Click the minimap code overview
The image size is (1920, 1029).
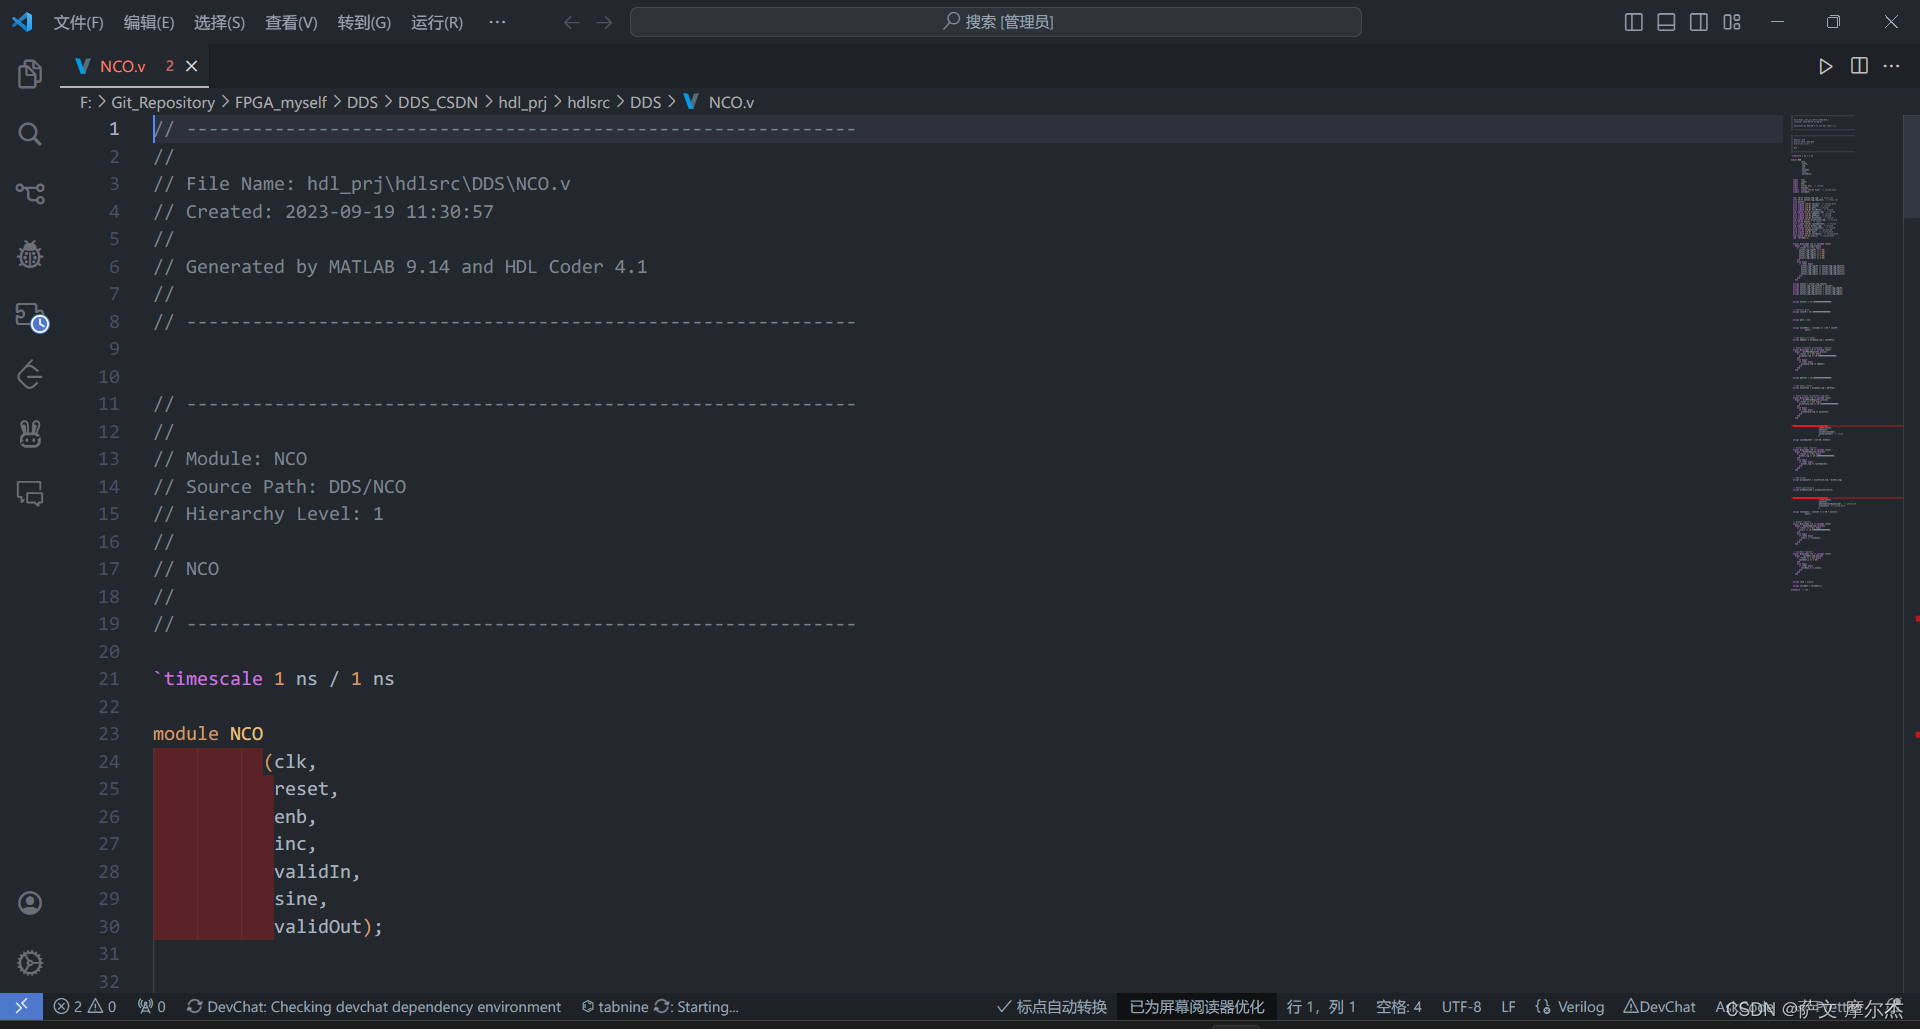tap(1845, 355)
